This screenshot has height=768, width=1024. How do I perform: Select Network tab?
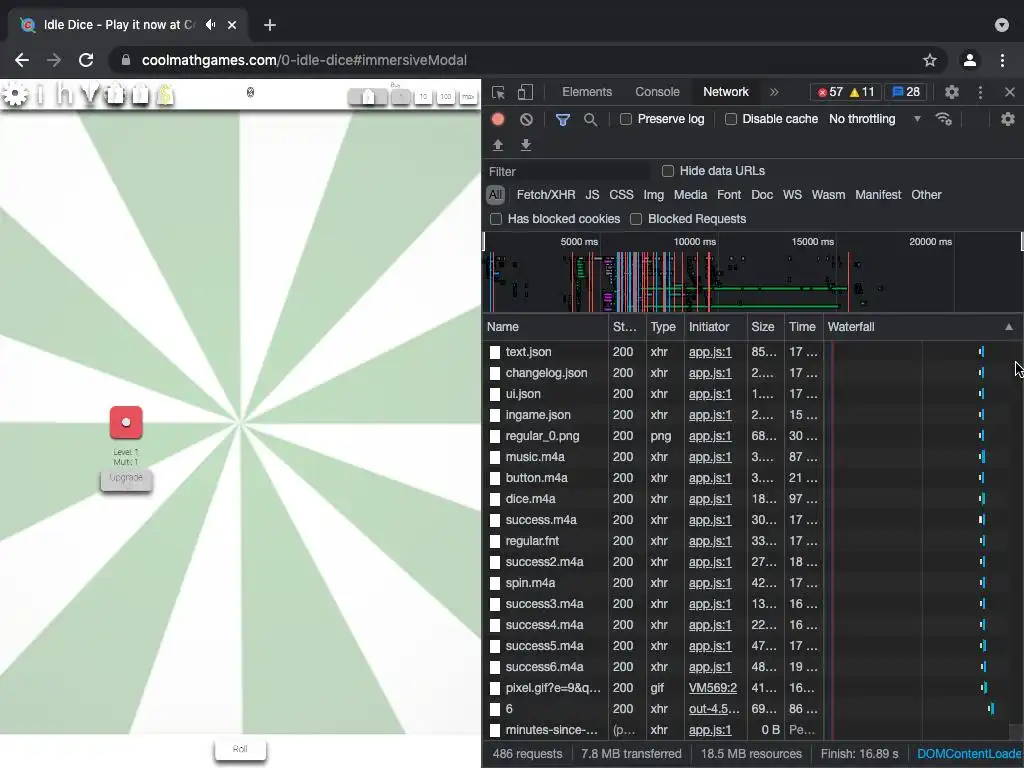pyautogui.click(x=726, y=92)
